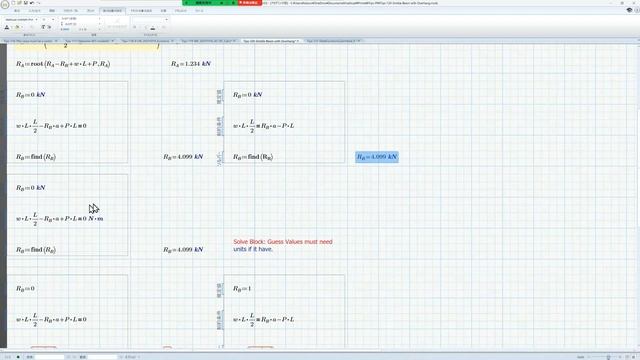Image resolution: width=640 pixels, height=360 pixels.
Task: Select the RA=1.234 kN result
Action: pyautogui.click(x=191, y=64)
